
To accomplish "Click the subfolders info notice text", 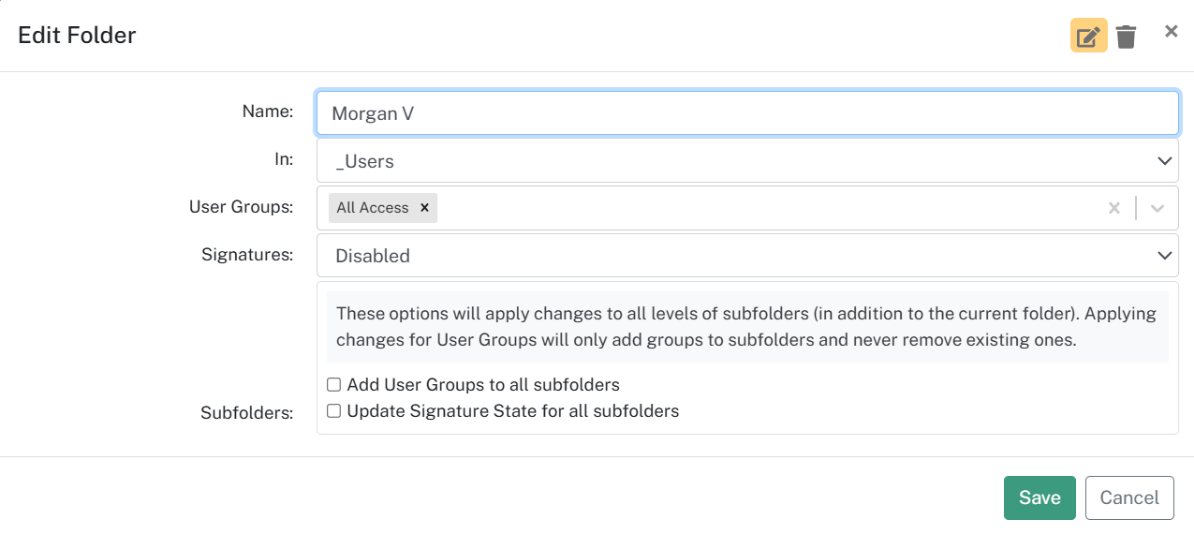I will point(747,327).
